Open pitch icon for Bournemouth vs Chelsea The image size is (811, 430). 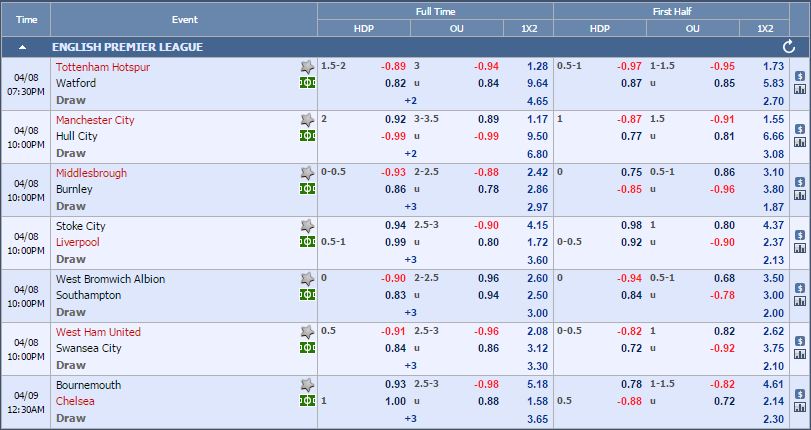point(307,401)
